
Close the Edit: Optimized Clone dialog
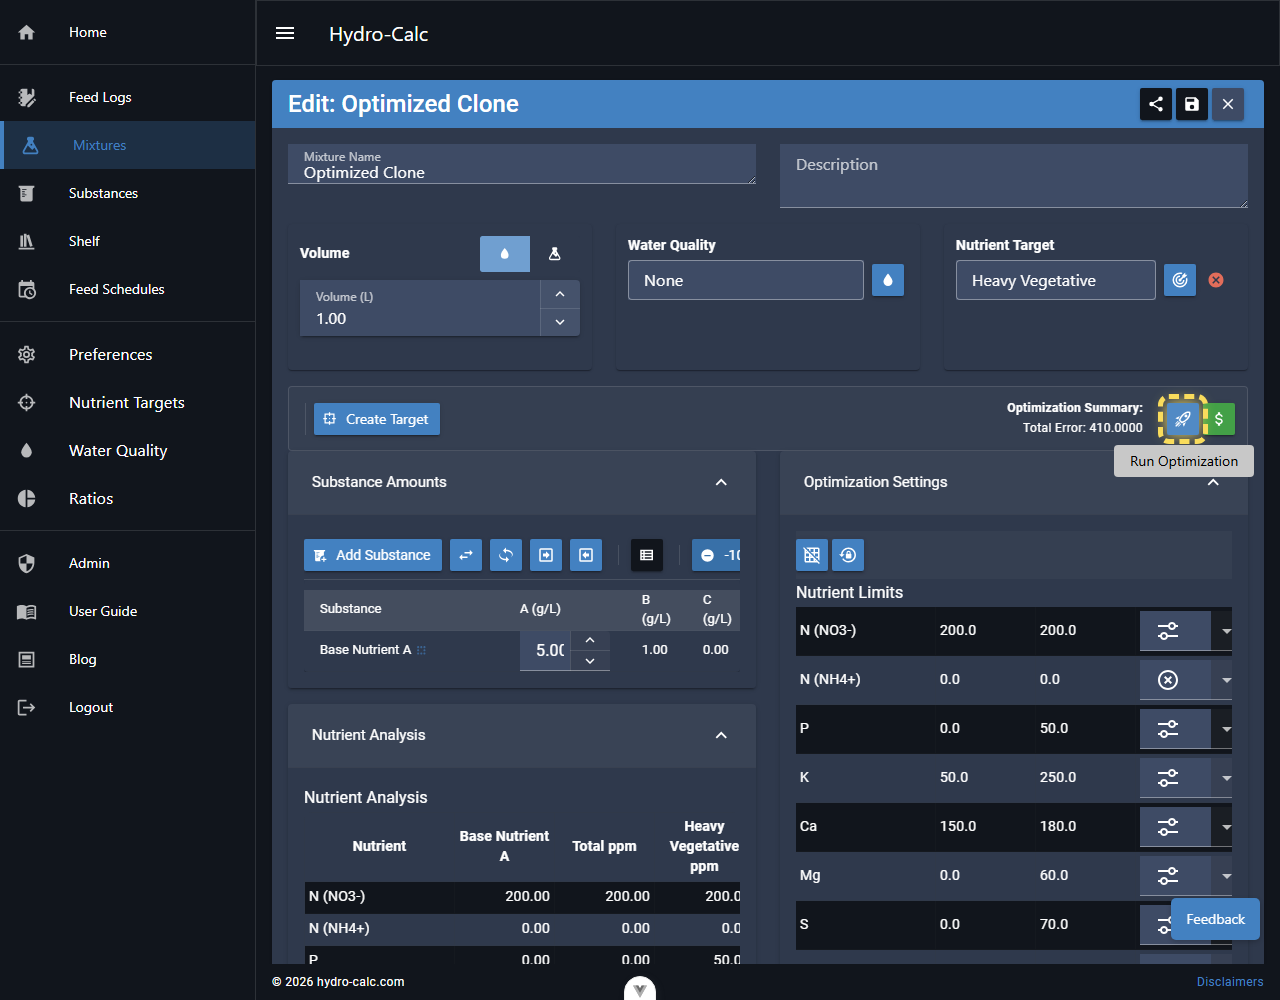coord(1228,104)
